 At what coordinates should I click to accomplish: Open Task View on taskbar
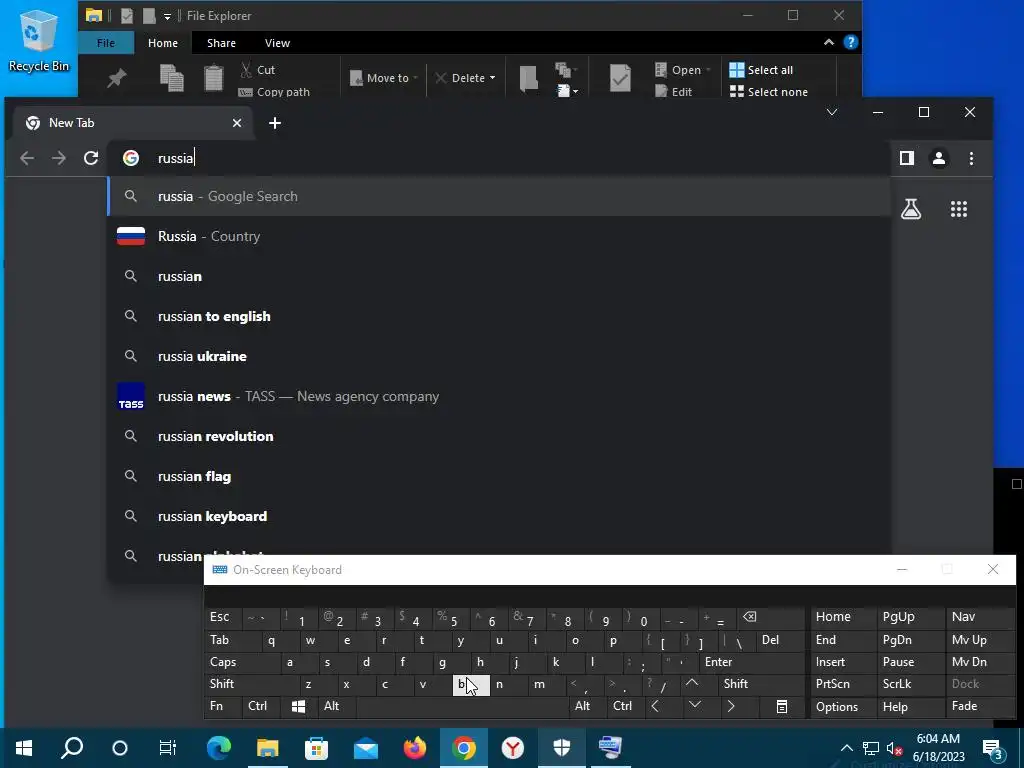click(168, 748)
